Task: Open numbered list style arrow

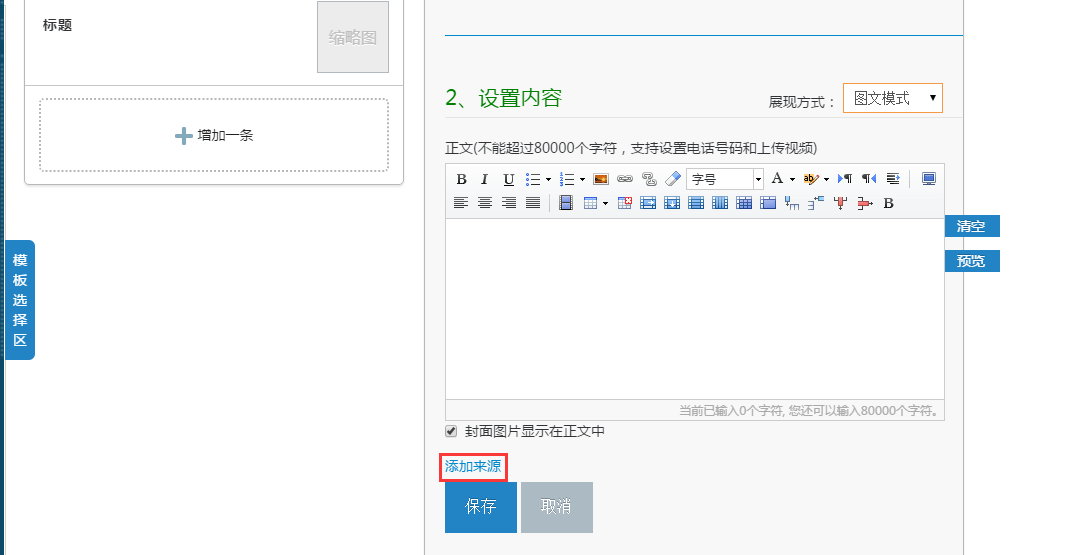Action: click(x=582, y=179)
